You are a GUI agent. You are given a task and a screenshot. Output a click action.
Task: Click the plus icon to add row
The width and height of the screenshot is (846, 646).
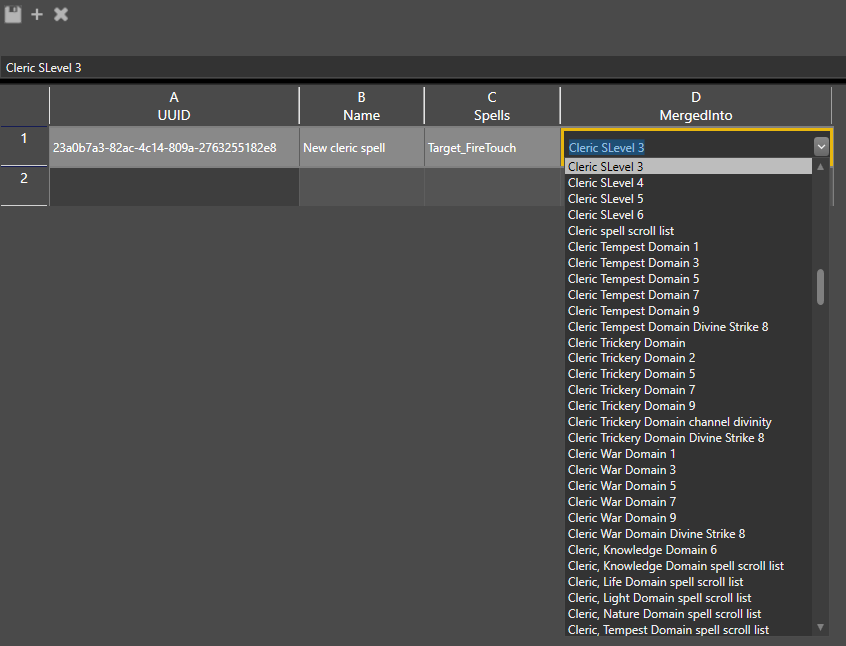pos(37,14)
